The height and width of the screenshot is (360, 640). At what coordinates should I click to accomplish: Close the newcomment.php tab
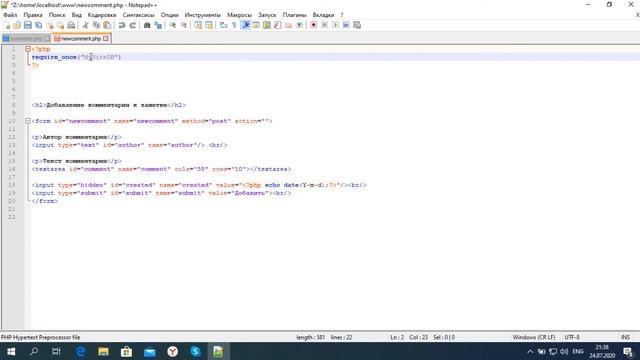106,38
